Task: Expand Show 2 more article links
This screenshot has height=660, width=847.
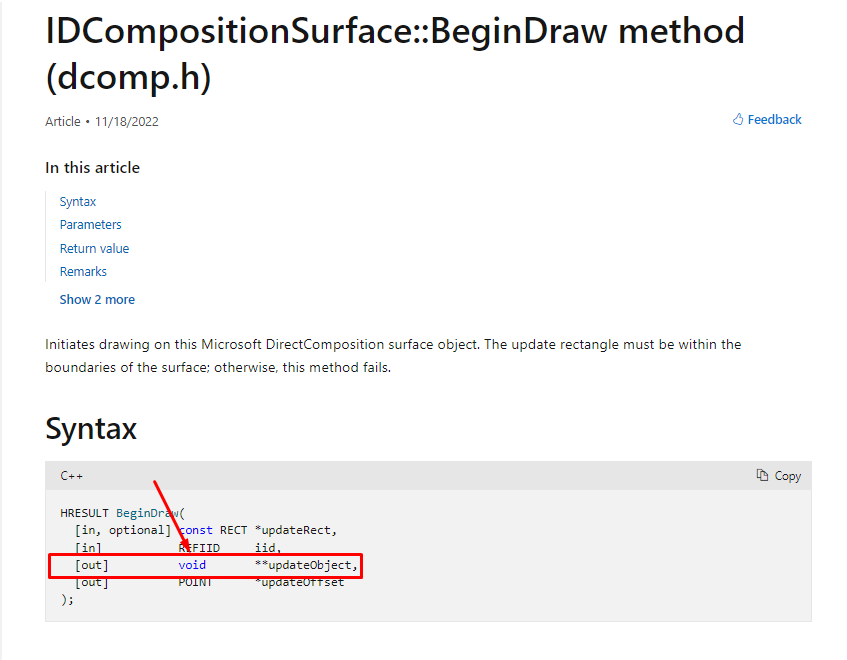Action: [x=97, y=300]
